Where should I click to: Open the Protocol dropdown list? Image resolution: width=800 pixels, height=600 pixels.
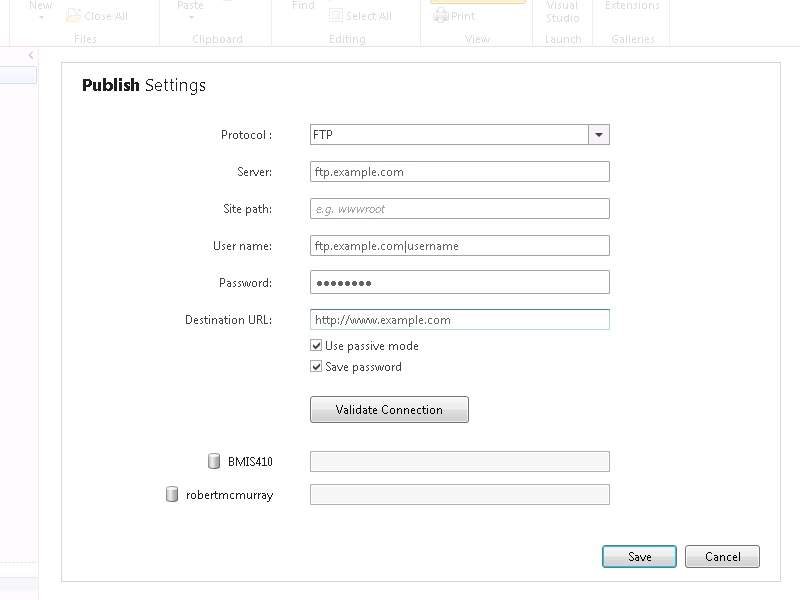(x=598, y=135)
